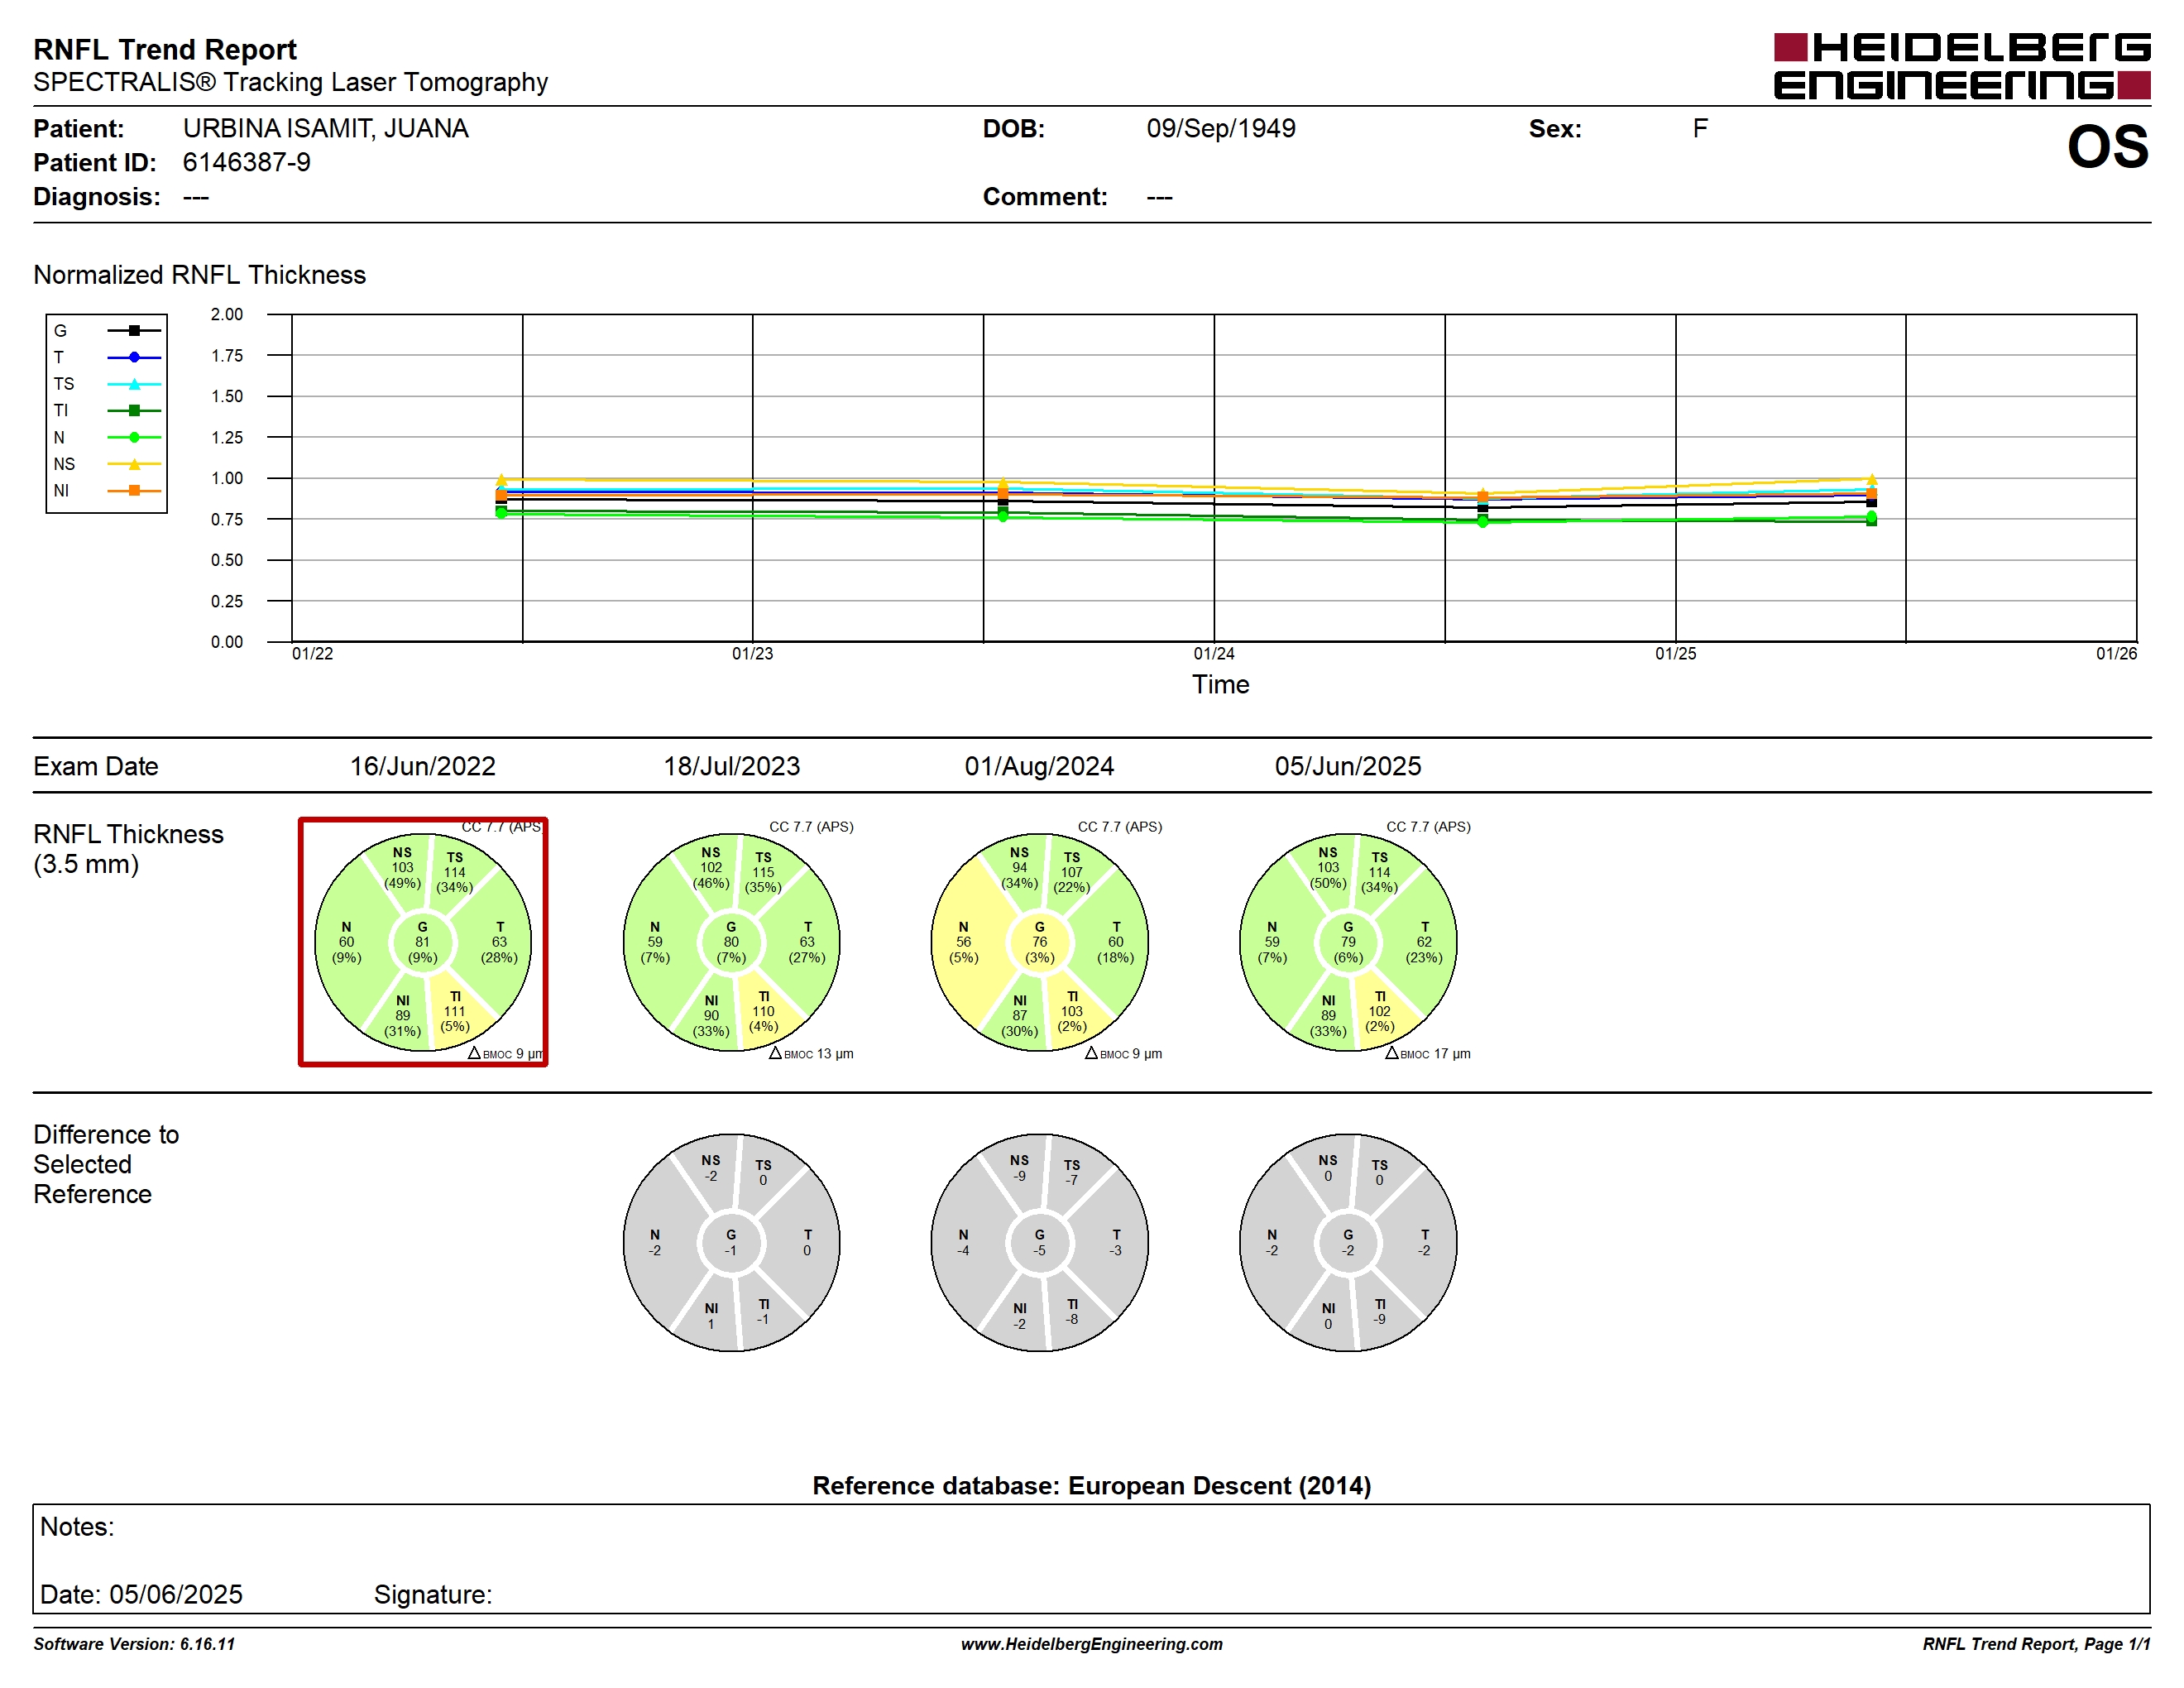
Task: Select the 05/Jun/2025 RNFL thickness pie chart
Action: (1348, 942)
